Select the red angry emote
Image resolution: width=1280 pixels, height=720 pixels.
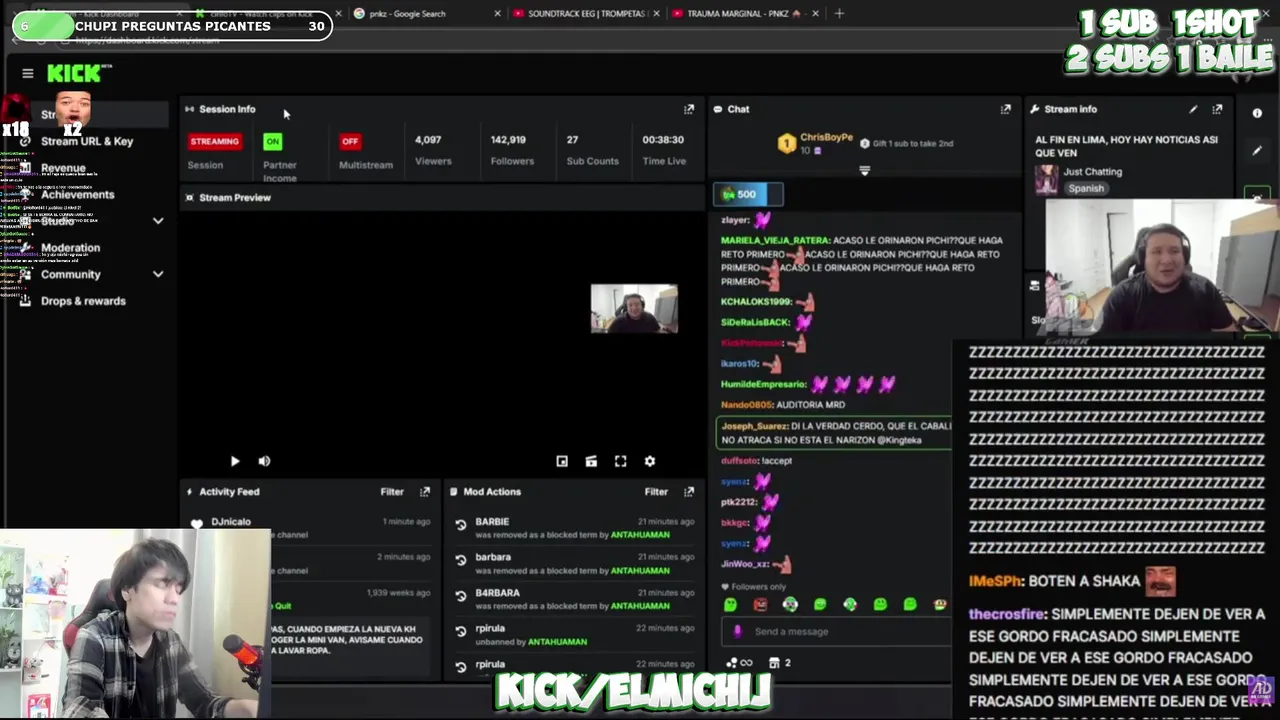pyautogui.click(x=760, y=604)
